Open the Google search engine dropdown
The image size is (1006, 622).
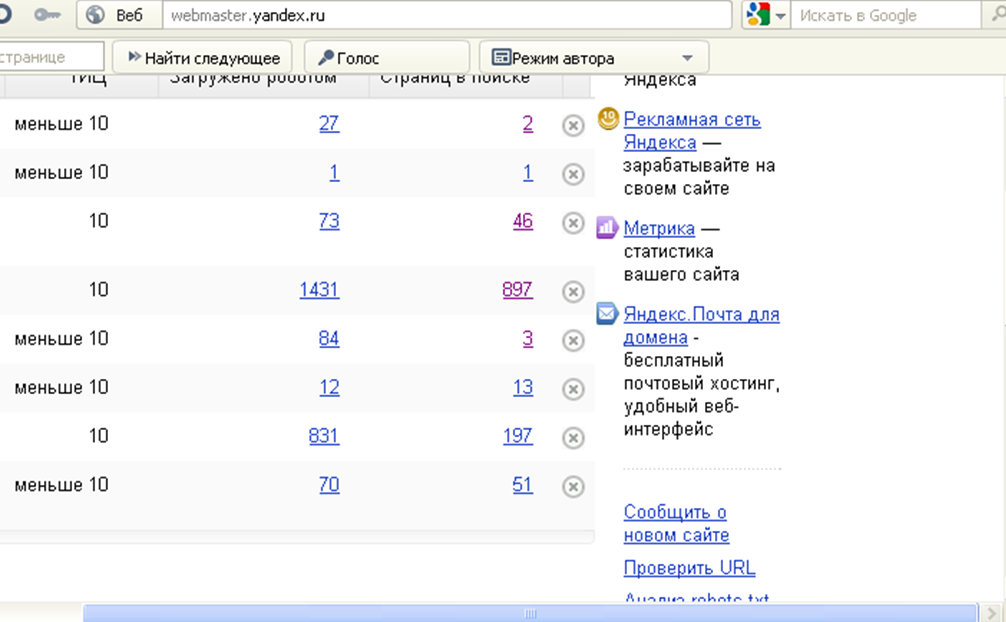pos(780,15)
